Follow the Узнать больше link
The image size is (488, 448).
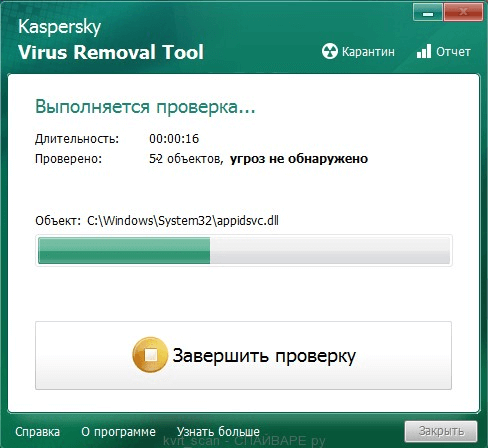[x=218, y=432]
